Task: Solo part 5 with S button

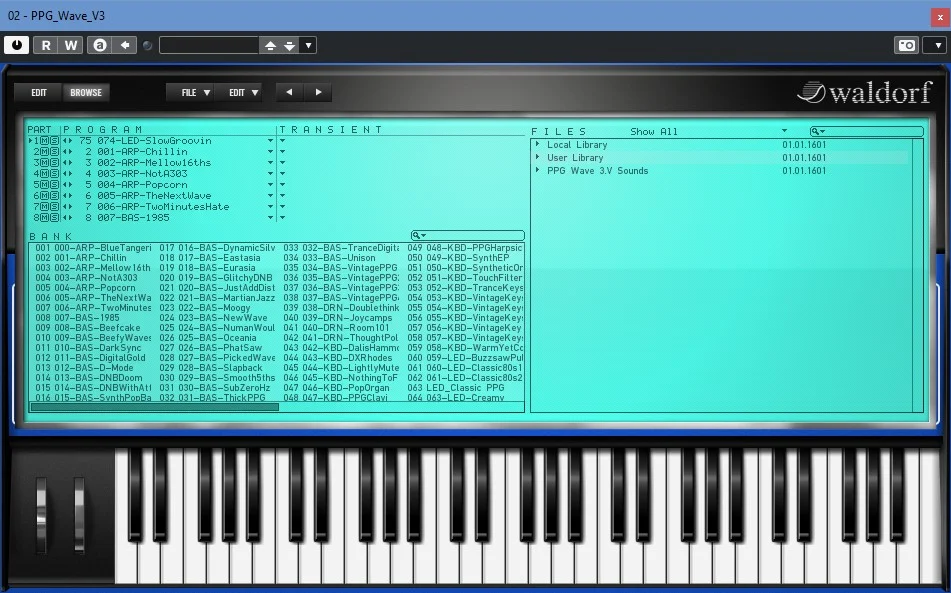Action: (x=55, y=184)
